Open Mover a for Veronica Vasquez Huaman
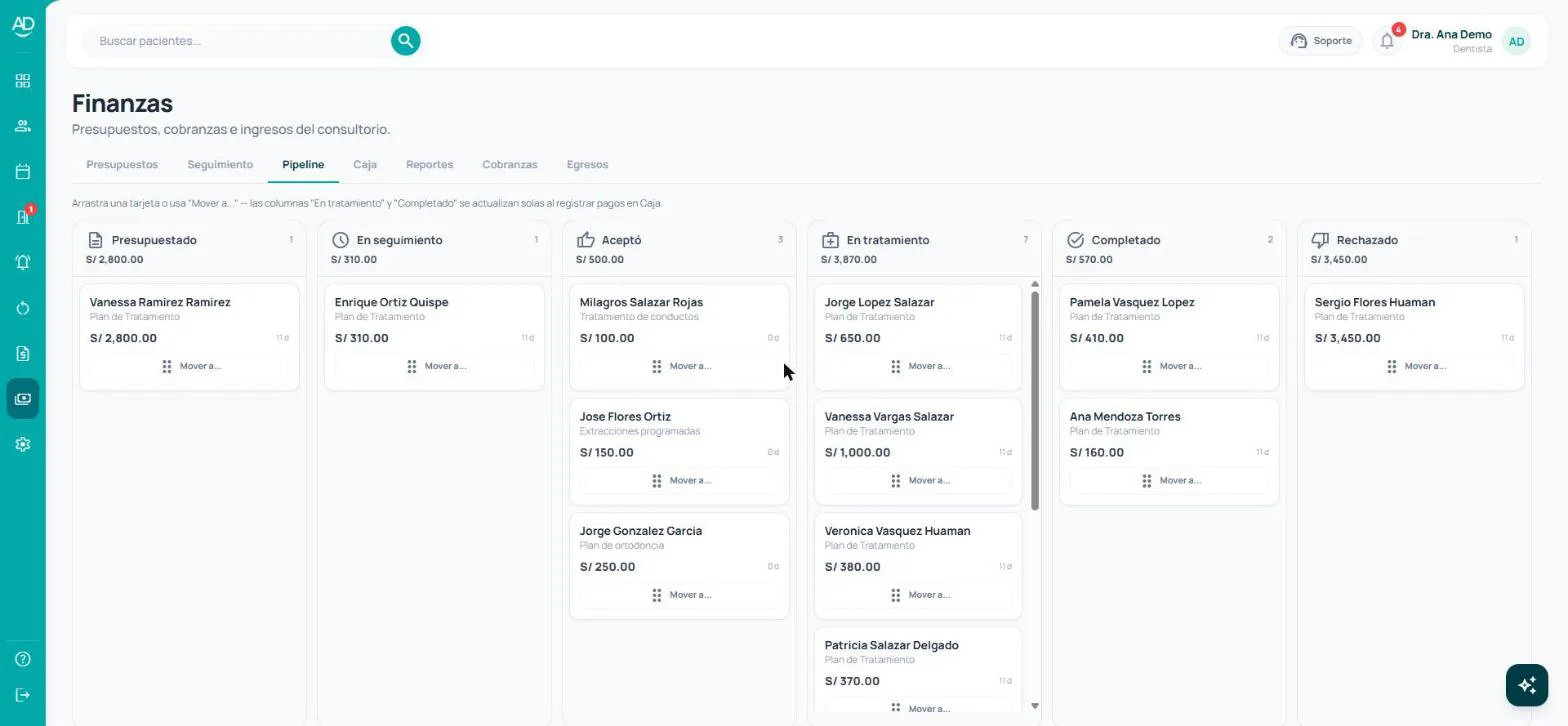The height and width of the screenshot is (726, 1568). coord(918,595)
